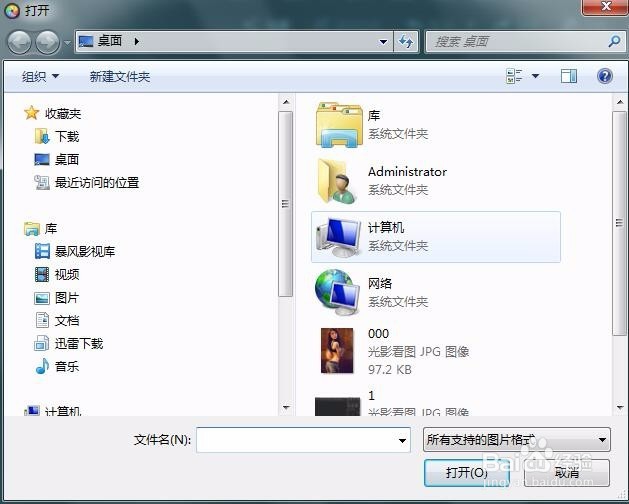Click the Administrator name text
This screenshot has width=629, height=504.
tap(407, 172)
